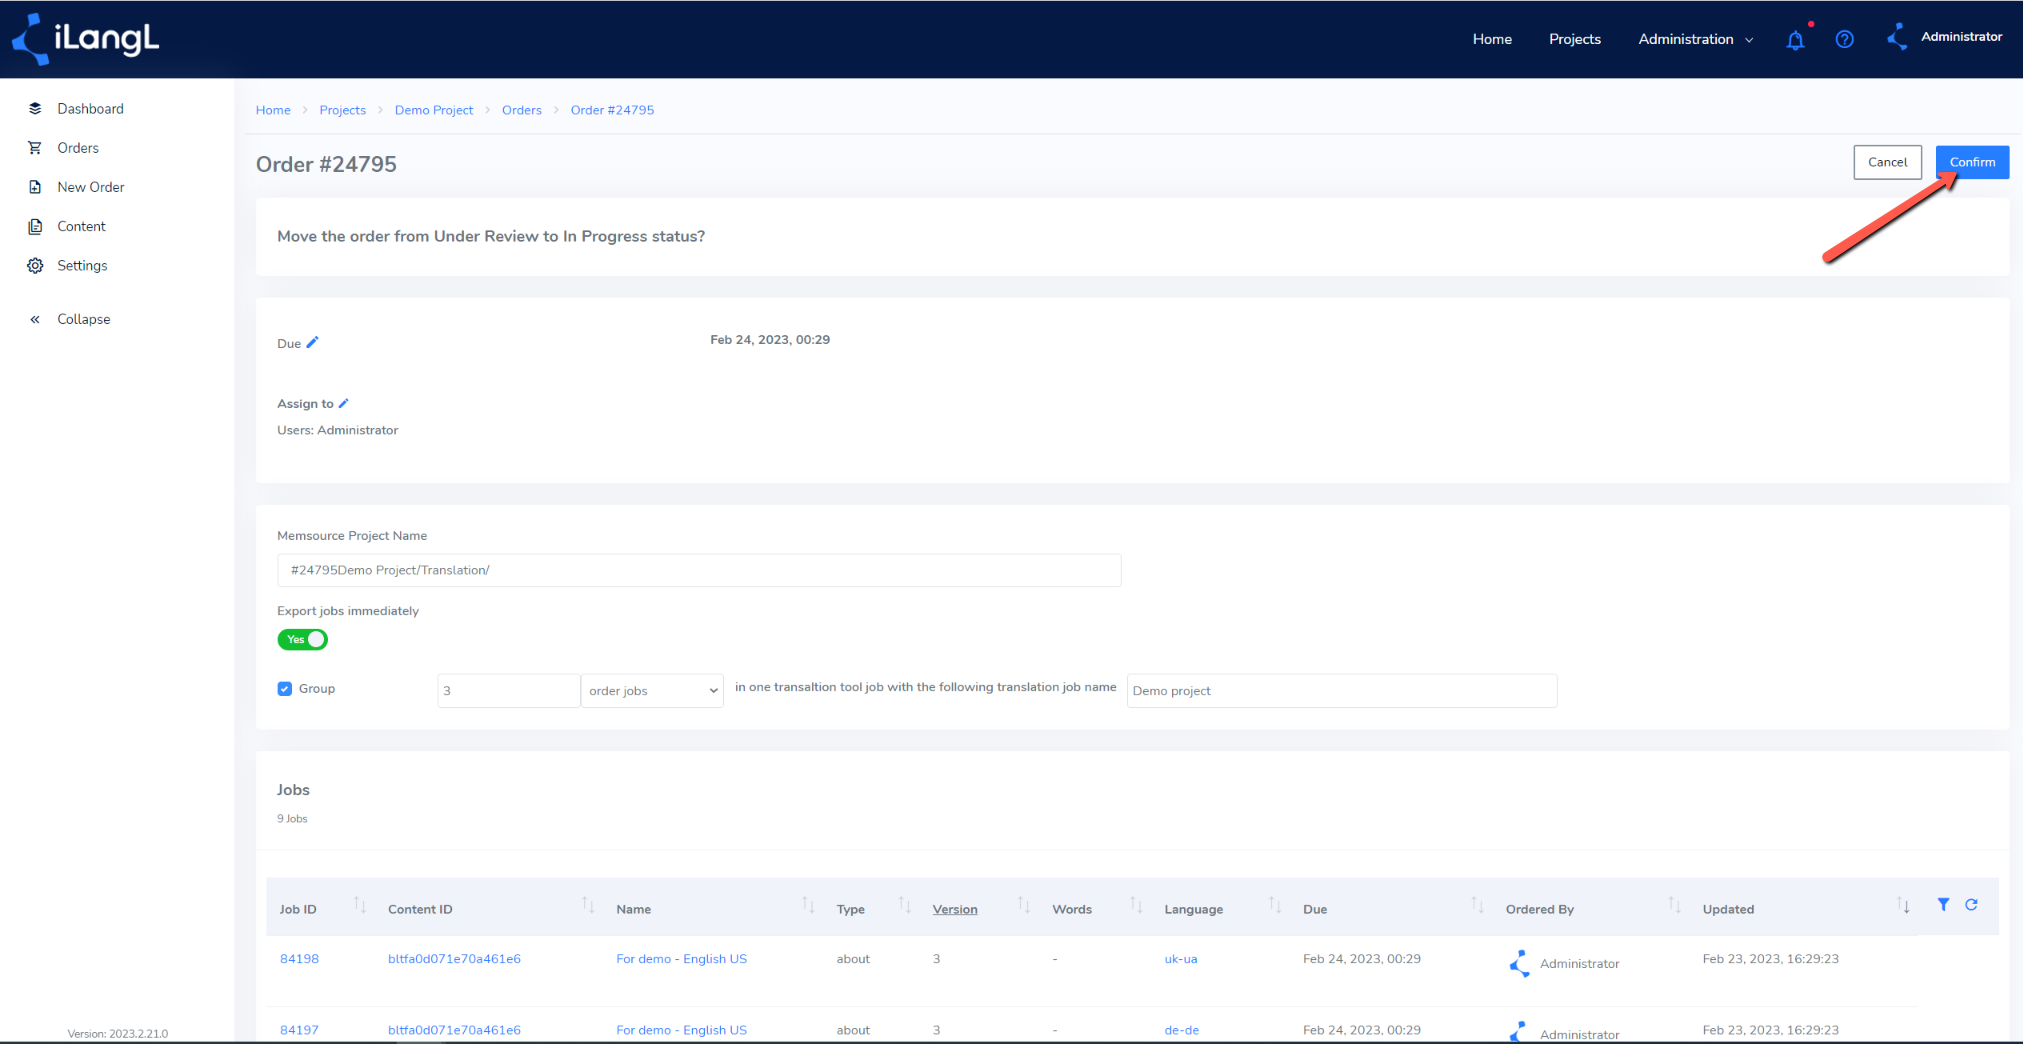Image resolution: width=2023 pixels, height=1044 pixels.
Task: Click the iLangL logo
Action: coord(85,39)
